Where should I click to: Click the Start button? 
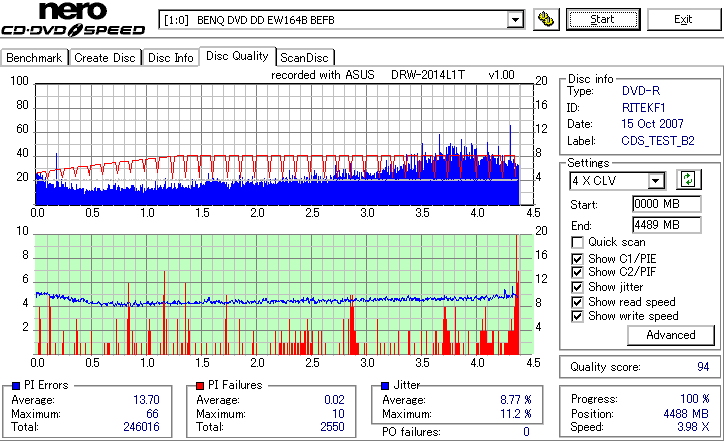pyautogui.click(x=603, y=19)
